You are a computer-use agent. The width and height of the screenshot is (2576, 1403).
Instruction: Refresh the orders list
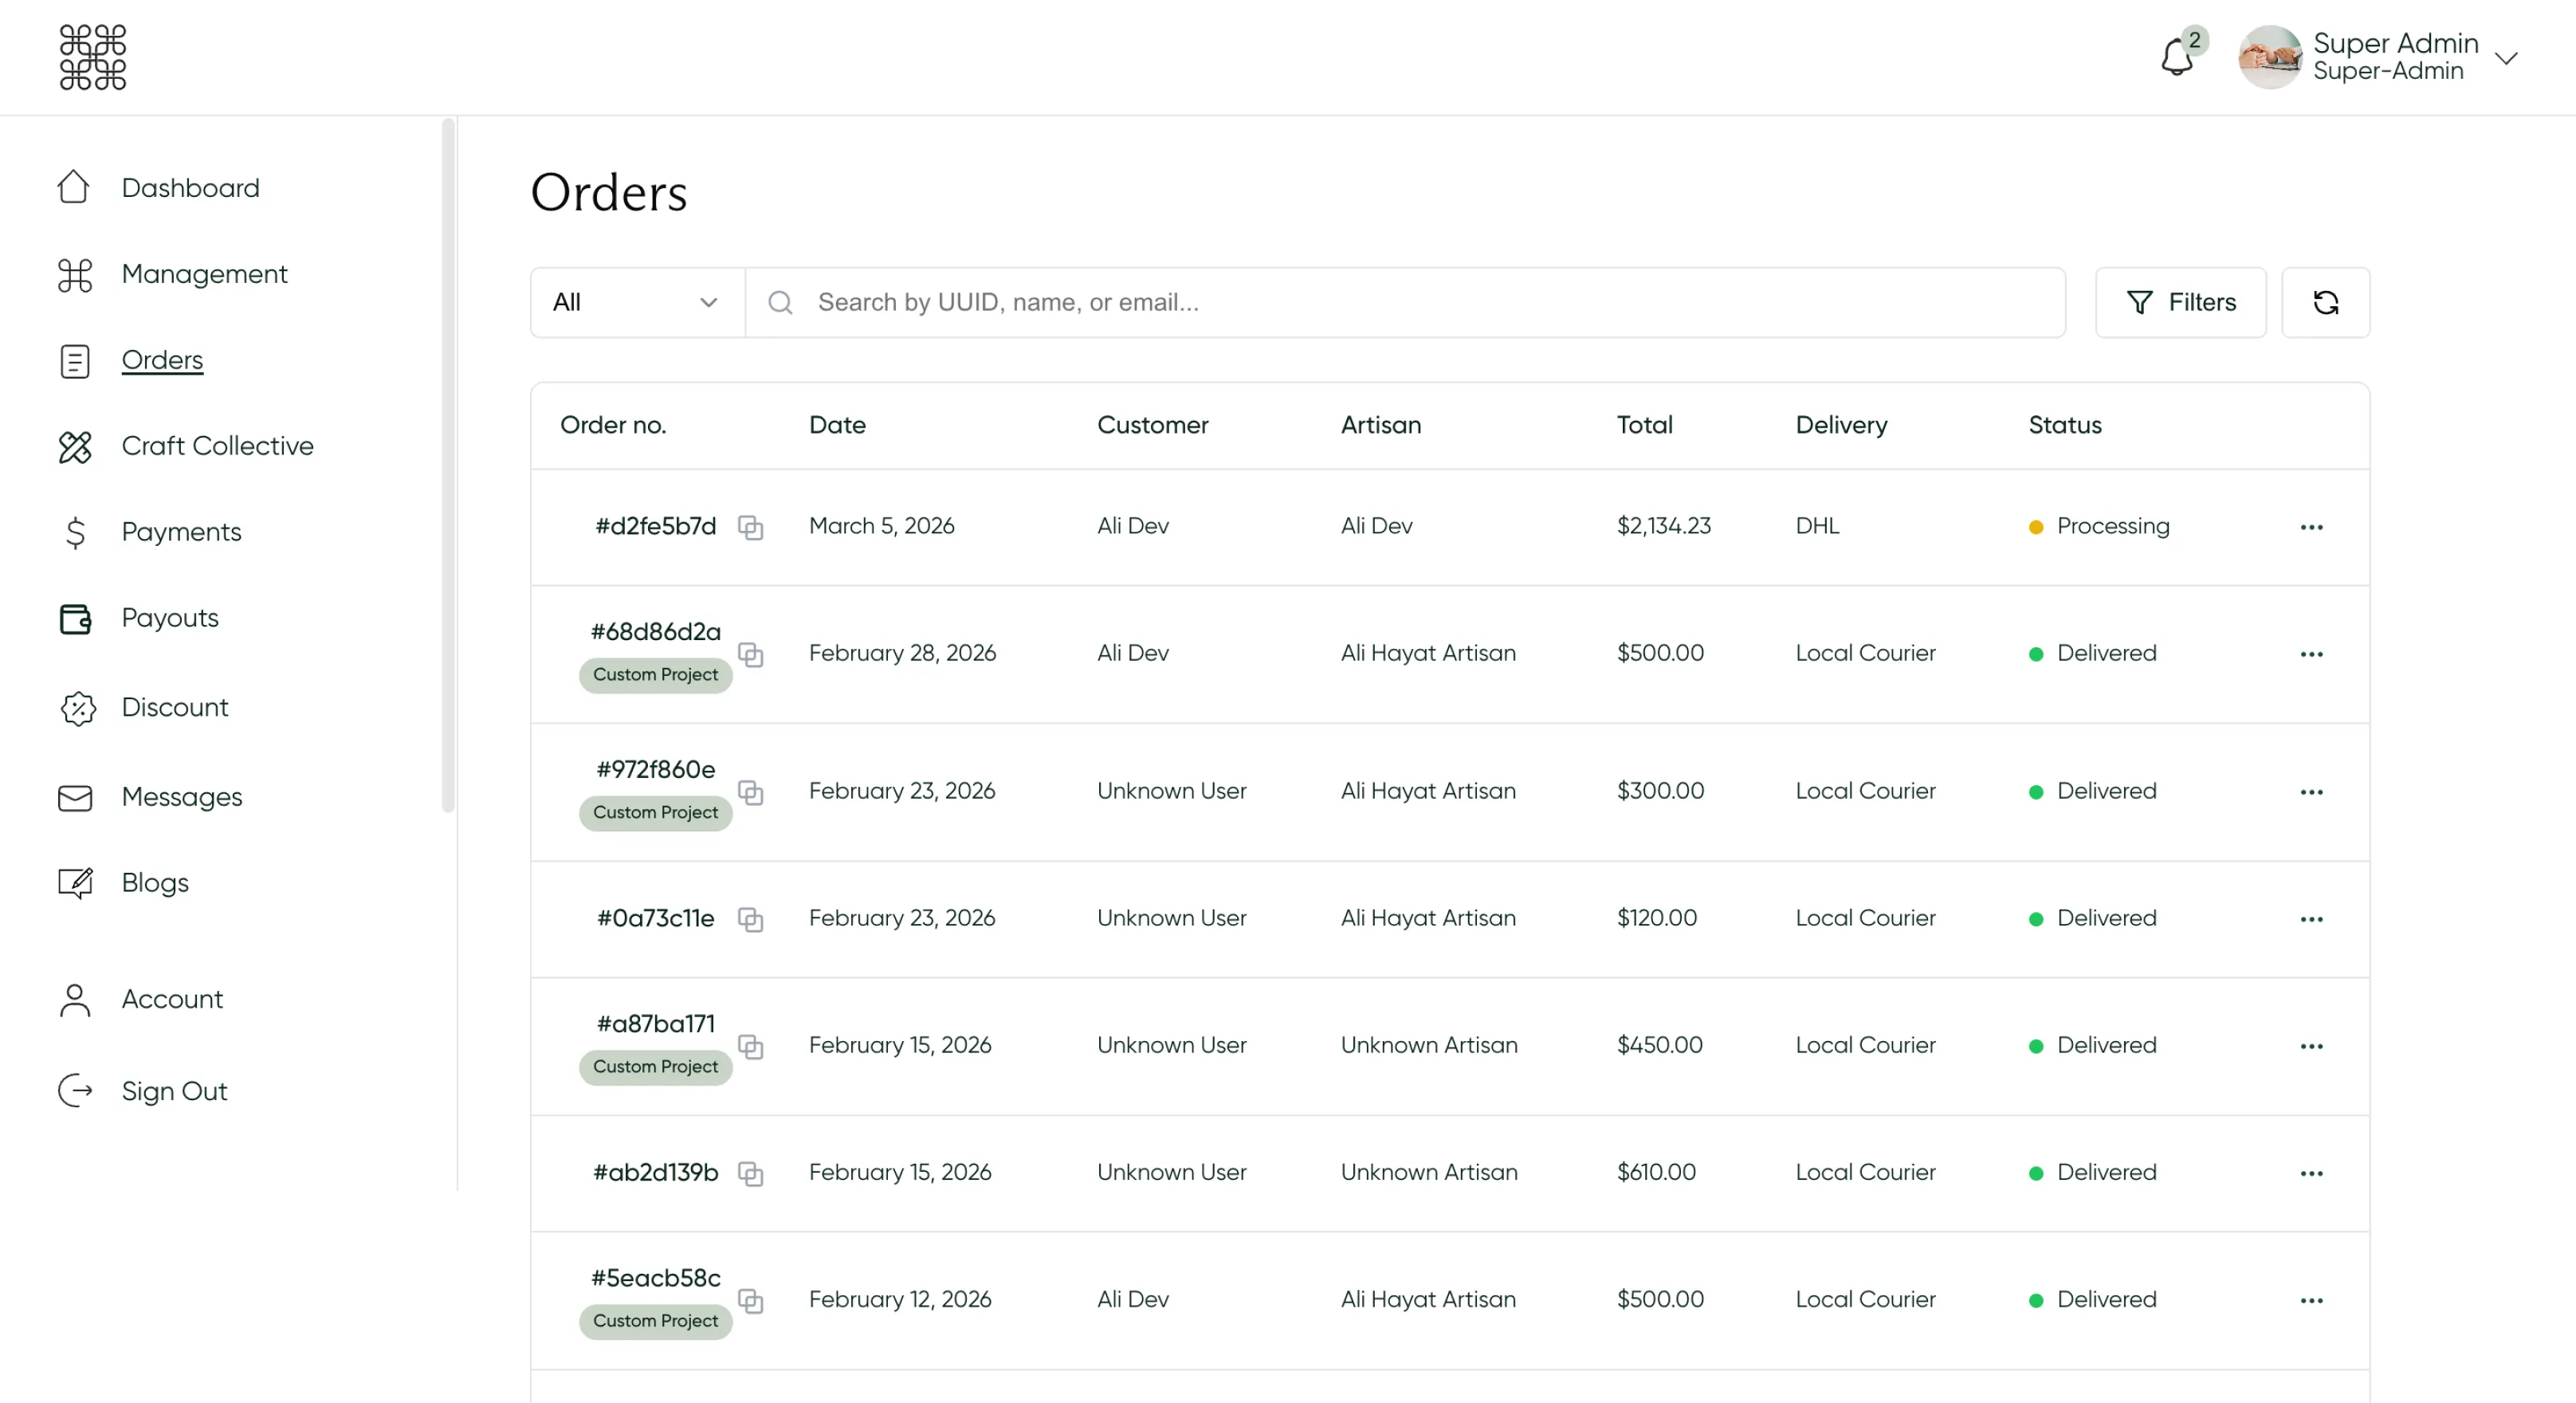[x=2325, y=302]
